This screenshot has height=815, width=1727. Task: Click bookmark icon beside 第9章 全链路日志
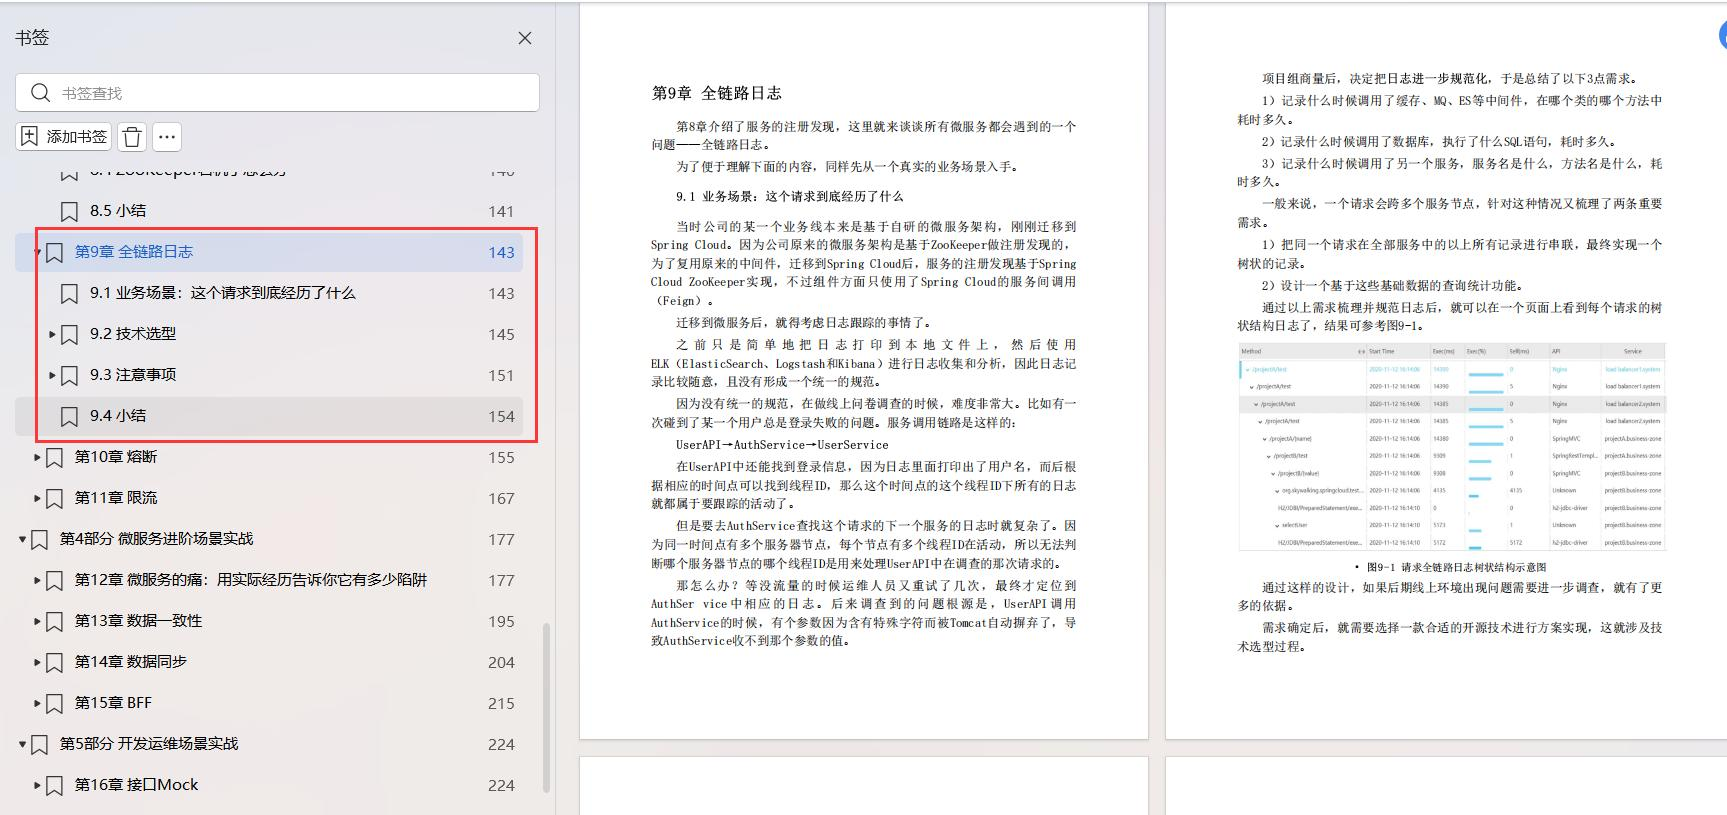(x=54, y=252)
